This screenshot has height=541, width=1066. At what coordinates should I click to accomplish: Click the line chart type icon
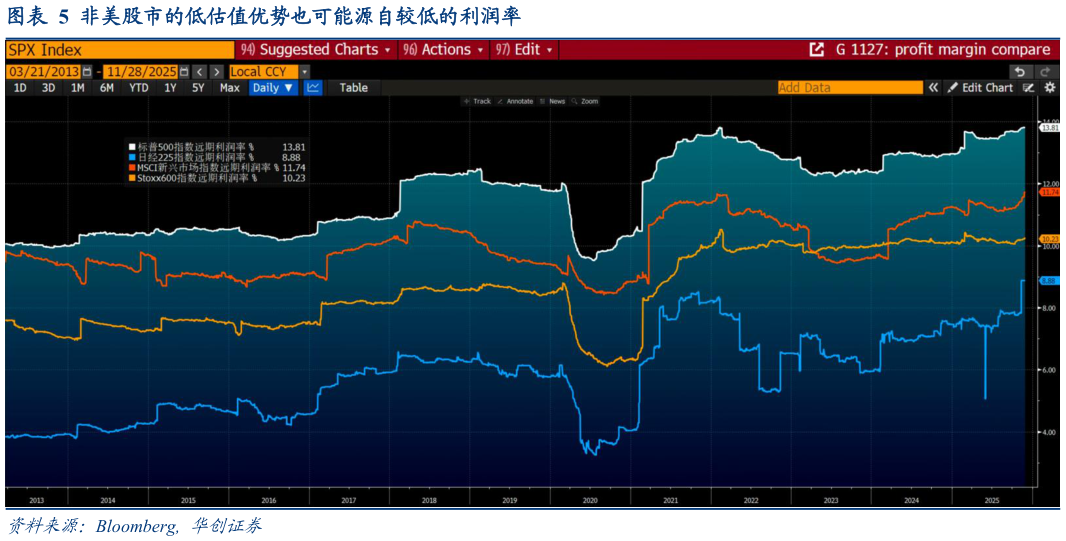tap(313, 88)
